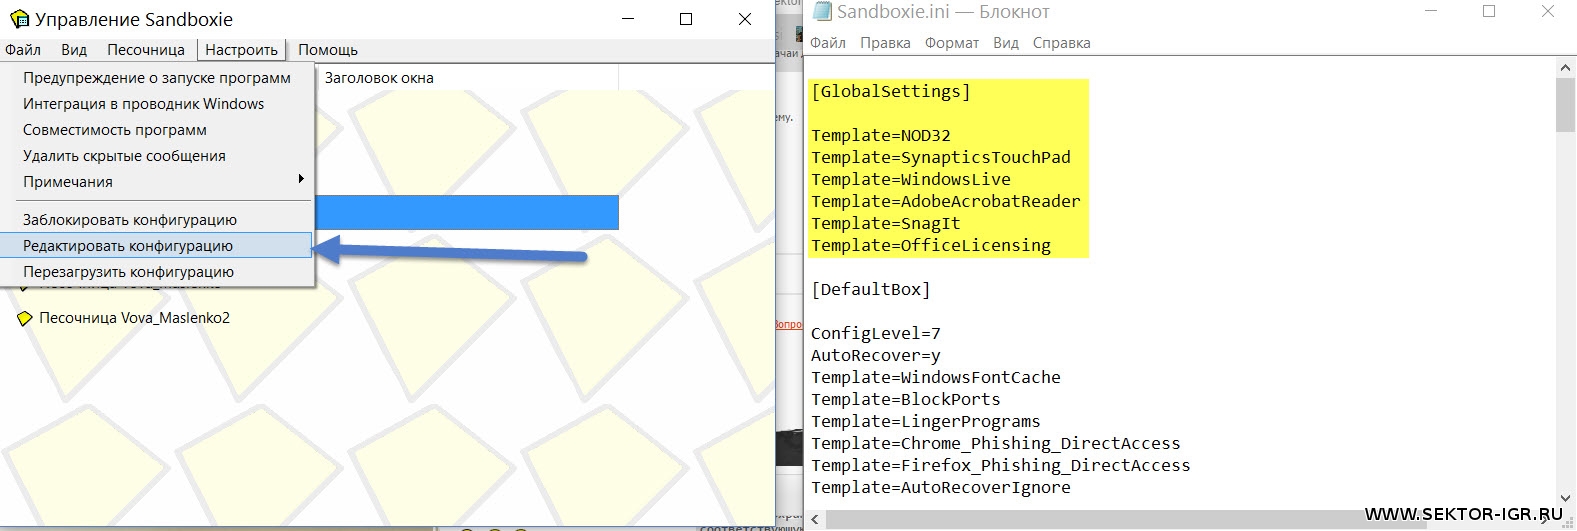This screenshot has height=531, width=1577.
Task: Click the AutoRecover=y line
Action: (876, 355)
